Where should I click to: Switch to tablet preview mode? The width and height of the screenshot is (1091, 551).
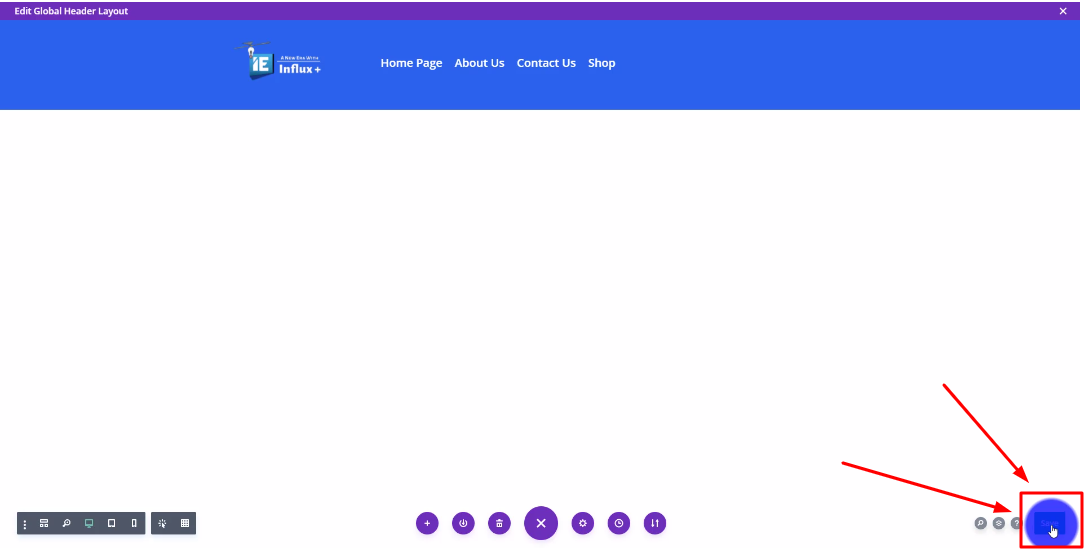111,523
